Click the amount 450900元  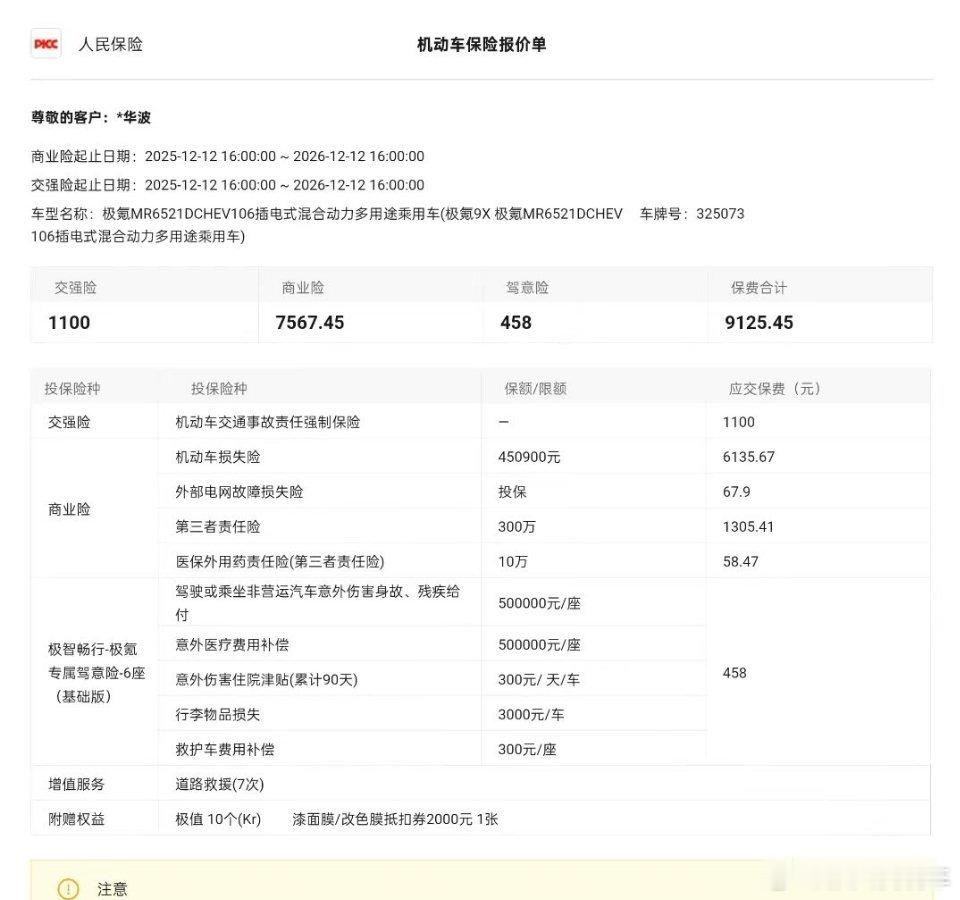click(x=529, y=457)
